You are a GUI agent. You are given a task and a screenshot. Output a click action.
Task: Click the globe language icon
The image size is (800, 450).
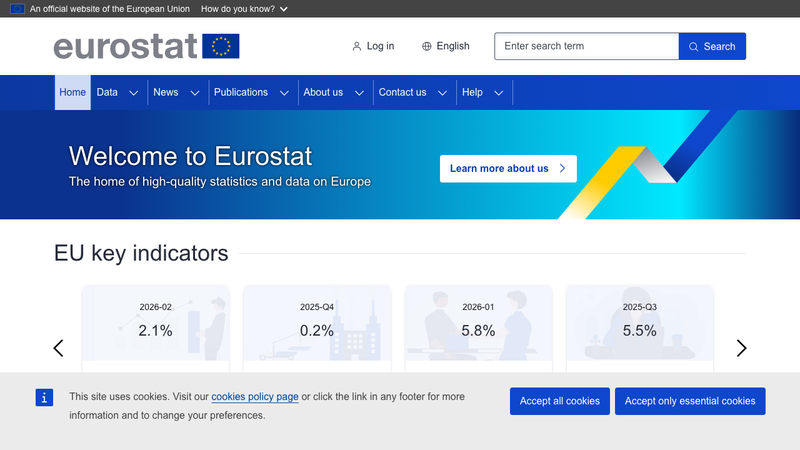[427, 46]
